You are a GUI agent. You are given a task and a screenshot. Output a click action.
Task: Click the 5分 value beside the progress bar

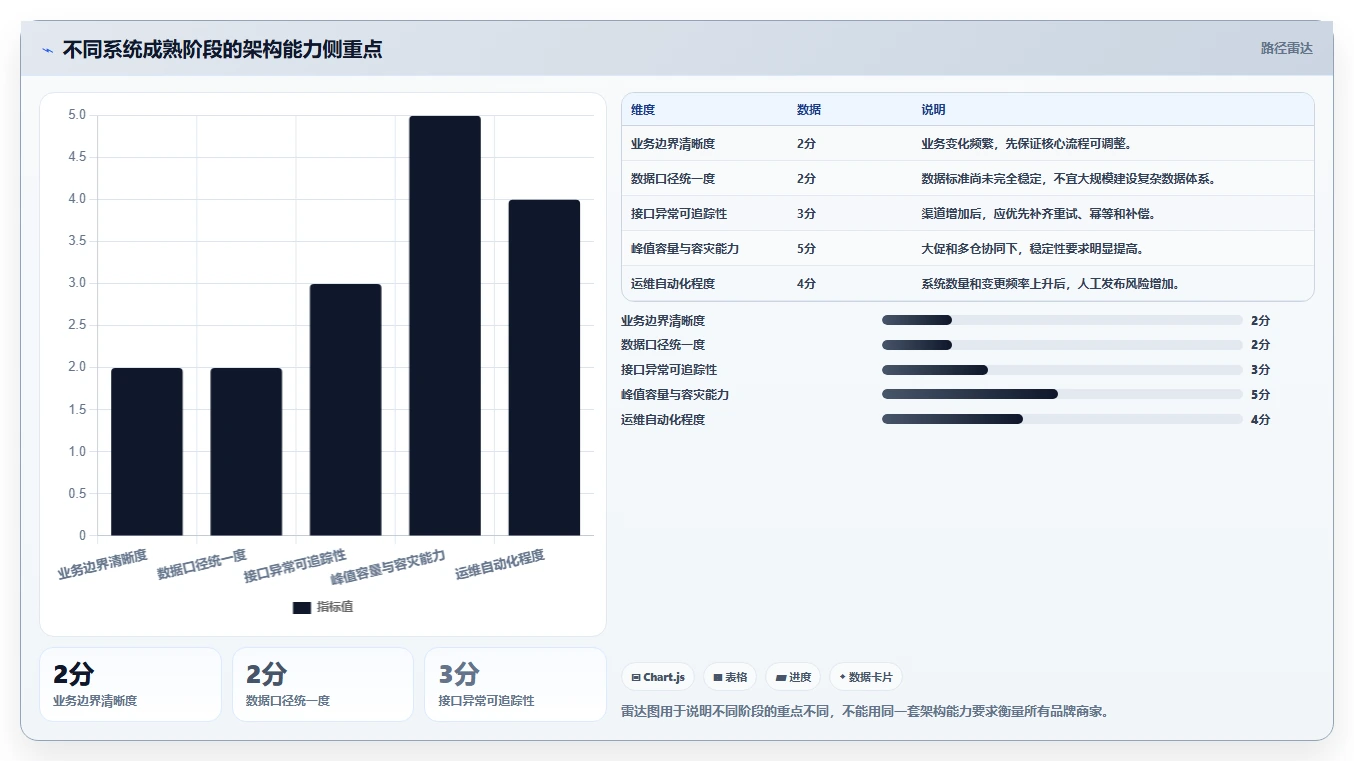[x=1260, y=395]
